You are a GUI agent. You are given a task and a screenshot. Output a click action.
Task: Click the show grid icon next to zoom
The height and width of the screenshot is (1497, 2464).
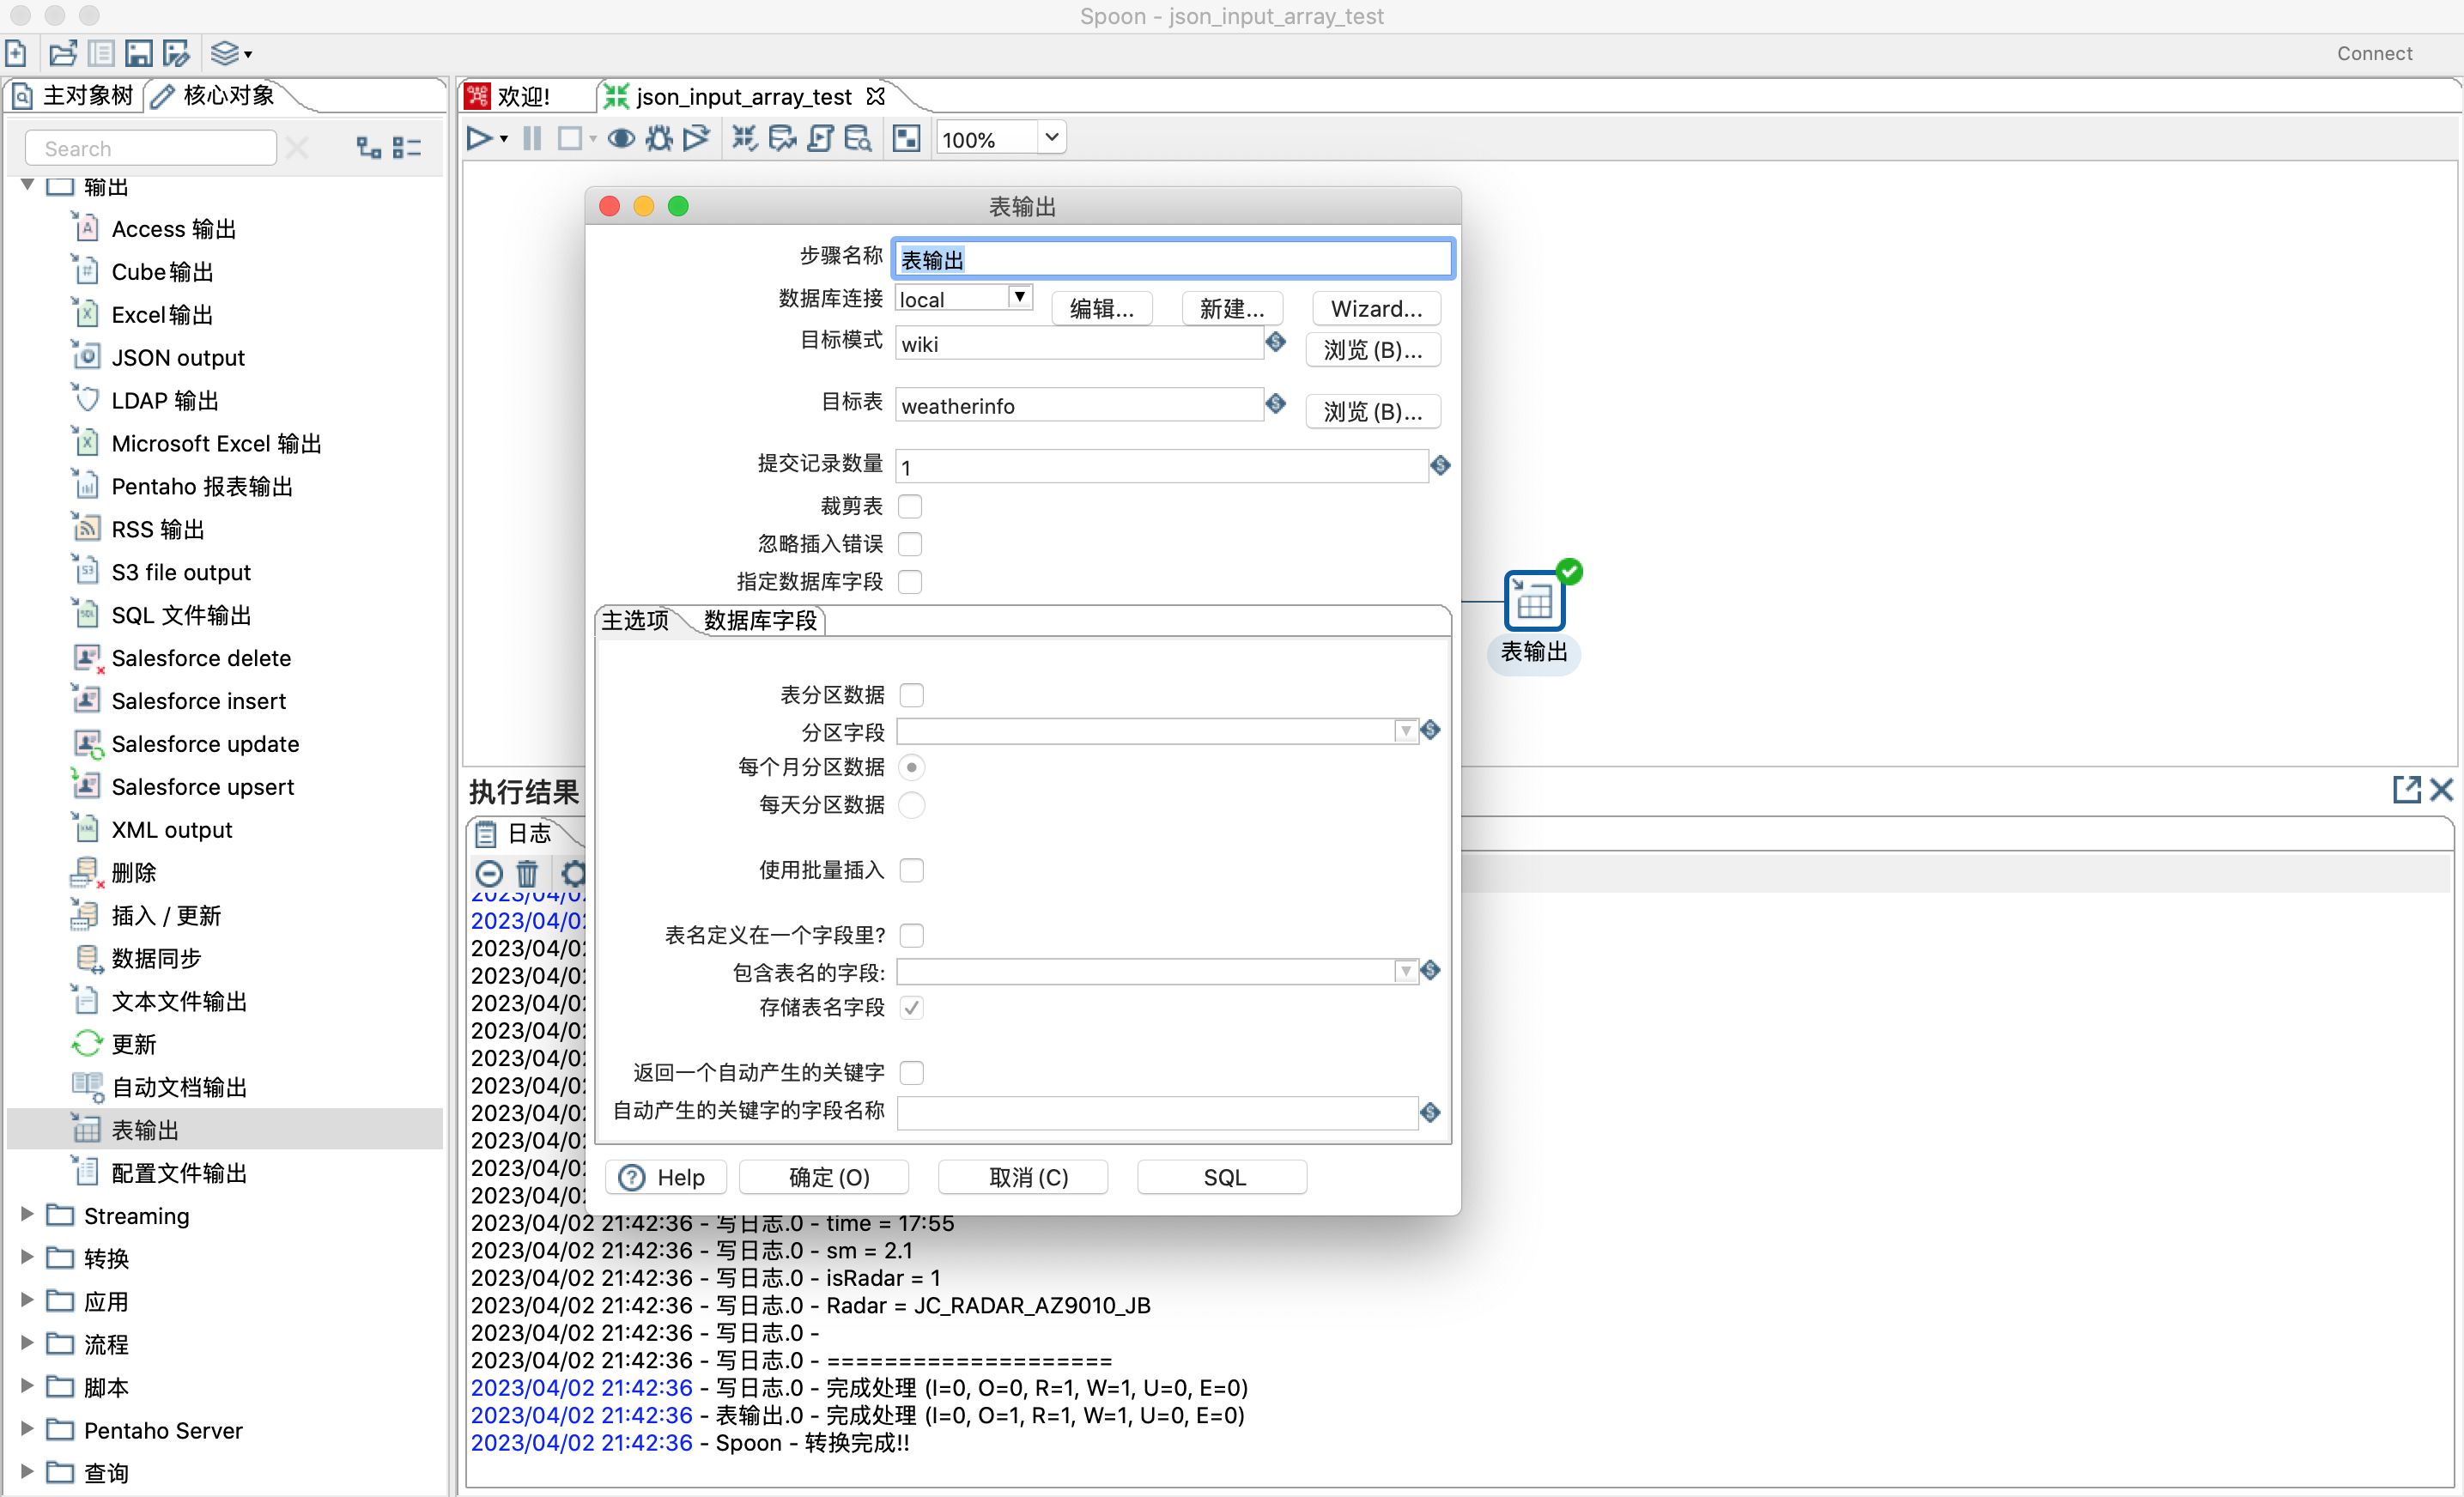pyautogui.click(x=906, y=139)
